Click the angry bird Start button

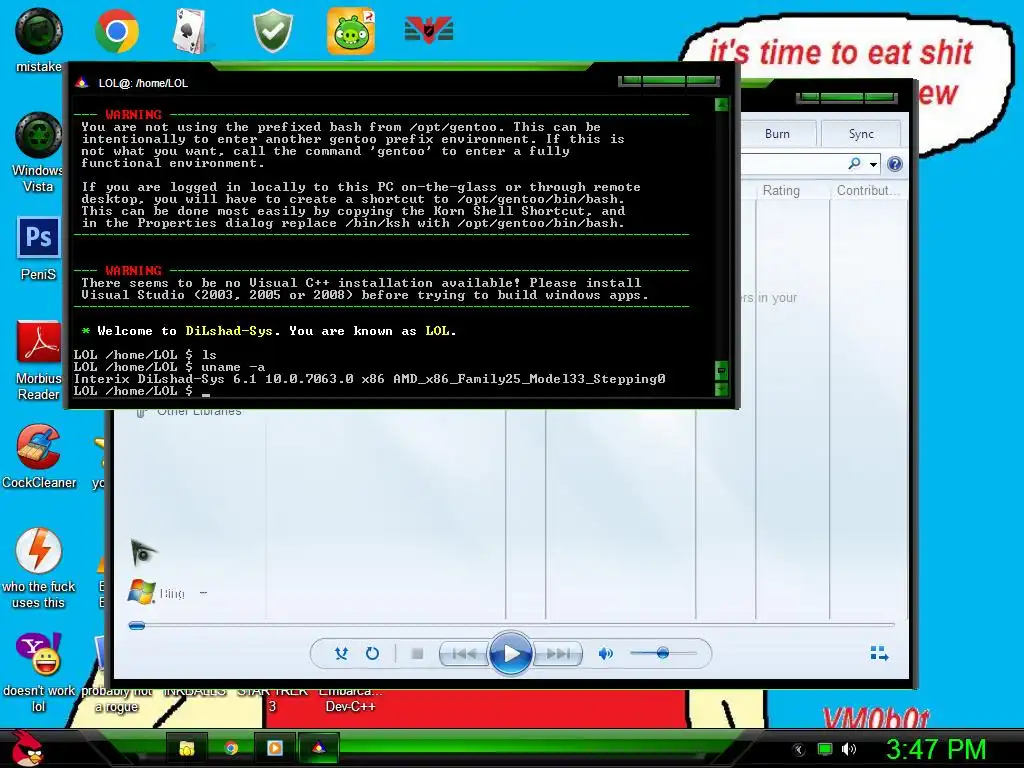coord(27,748)
